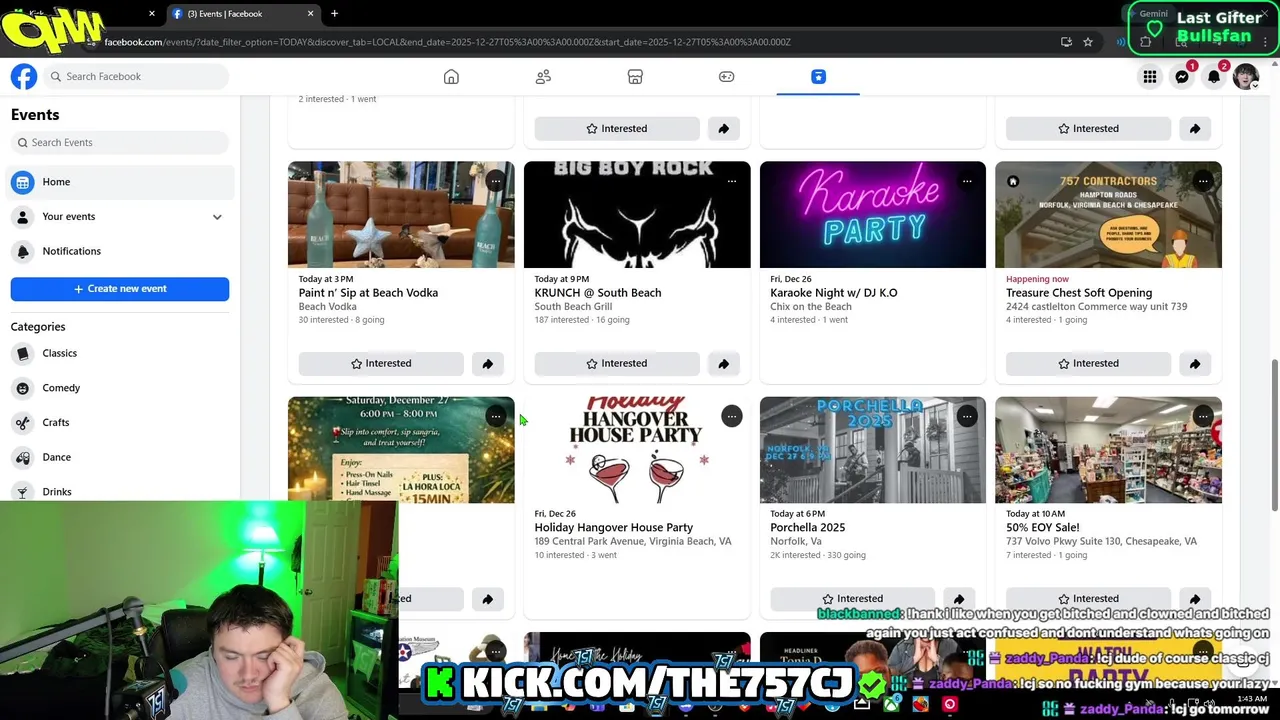Screen dimensions: 1280x720
Task: Open options menu on Treasure Chest card
Action: [1203, 181]
